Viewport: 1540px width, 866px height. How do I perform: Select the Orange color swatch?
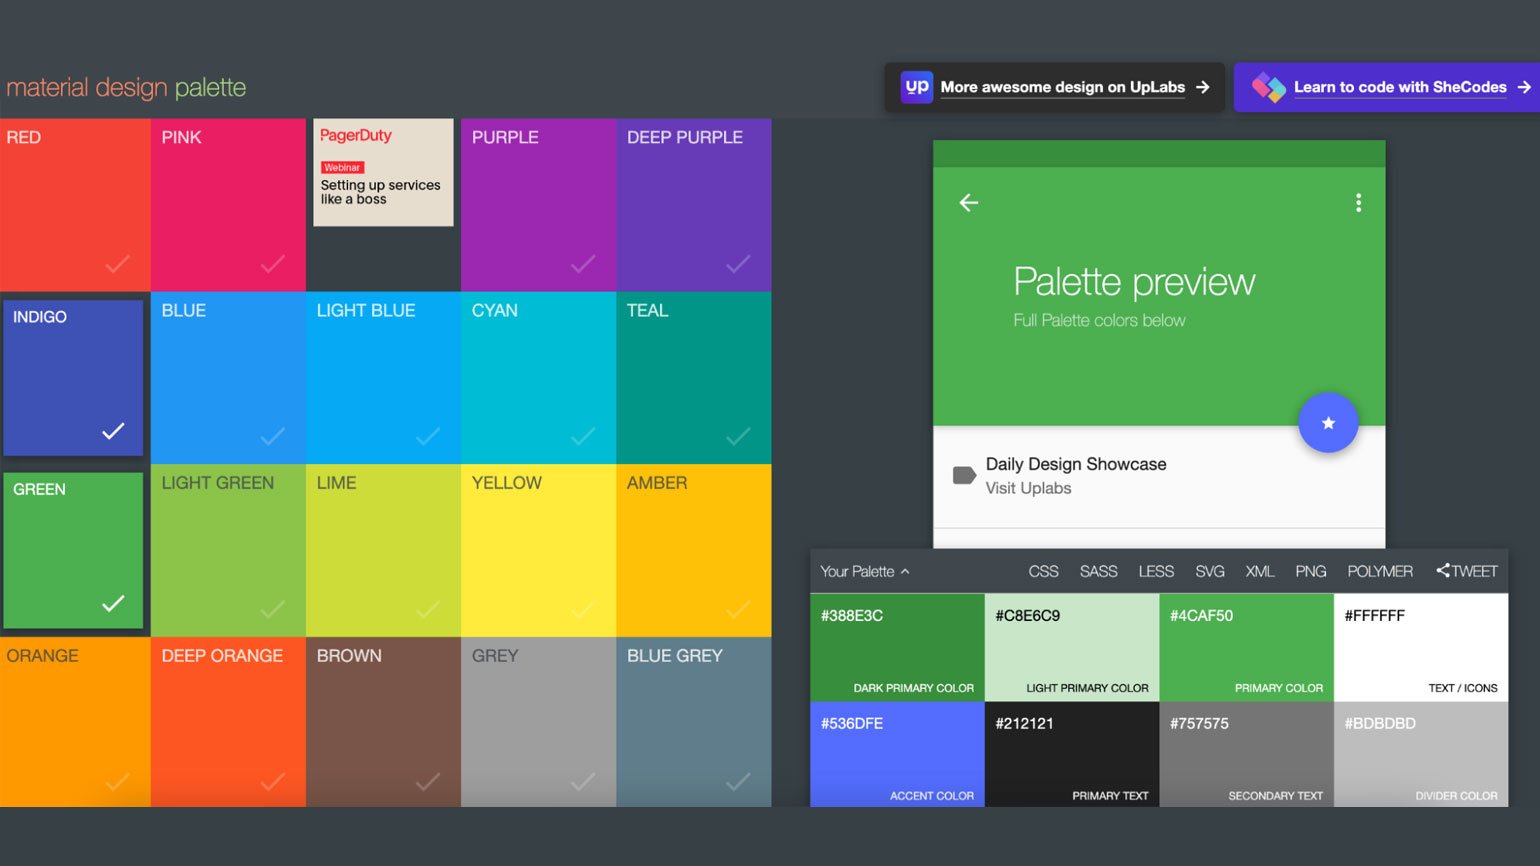pos(75,722)
